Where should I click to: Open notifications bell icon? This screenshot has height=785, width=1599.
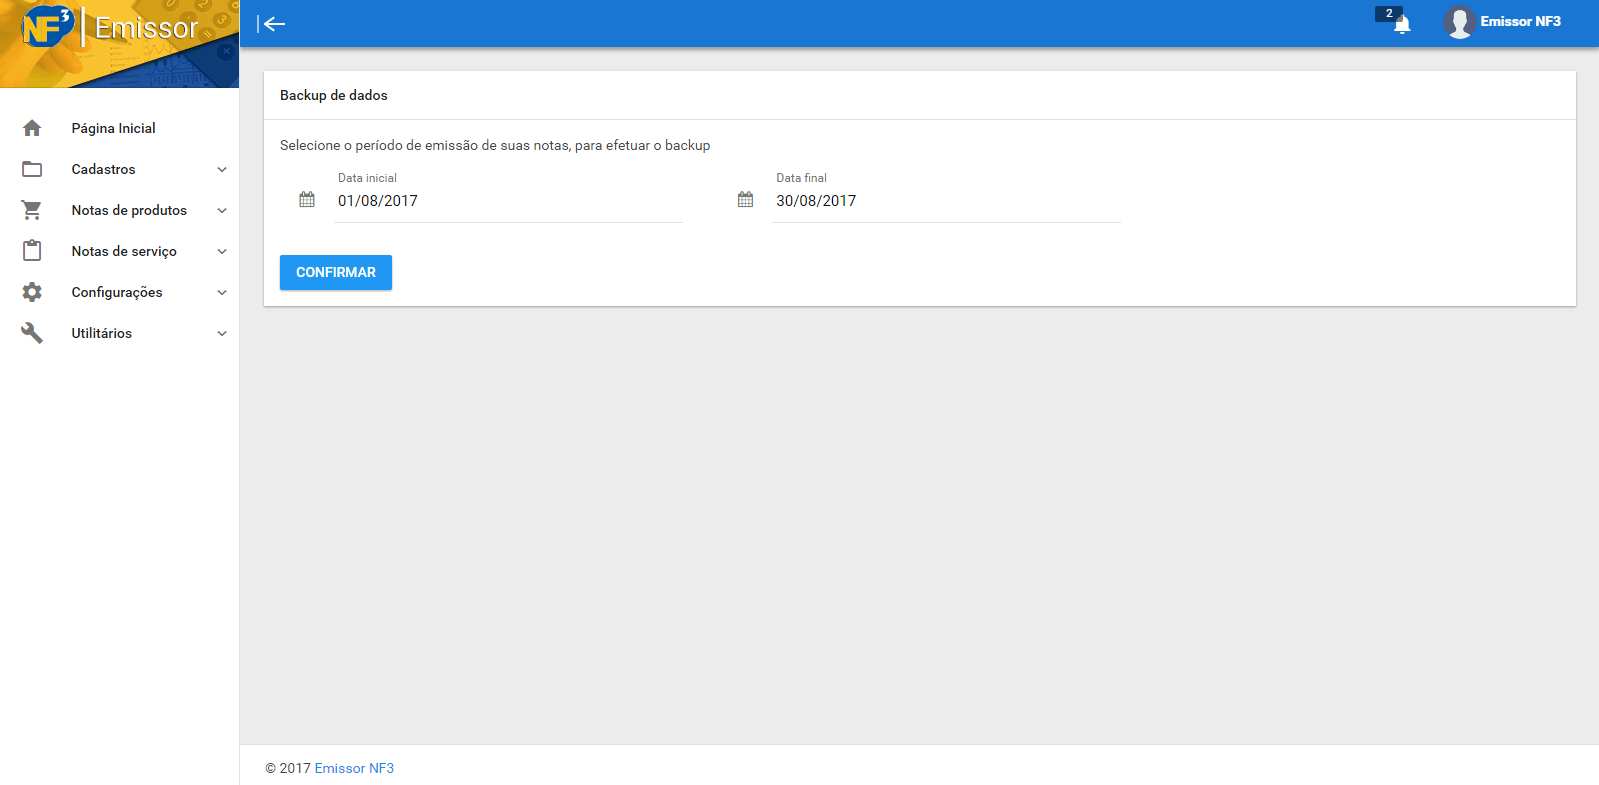point(1401,24)
